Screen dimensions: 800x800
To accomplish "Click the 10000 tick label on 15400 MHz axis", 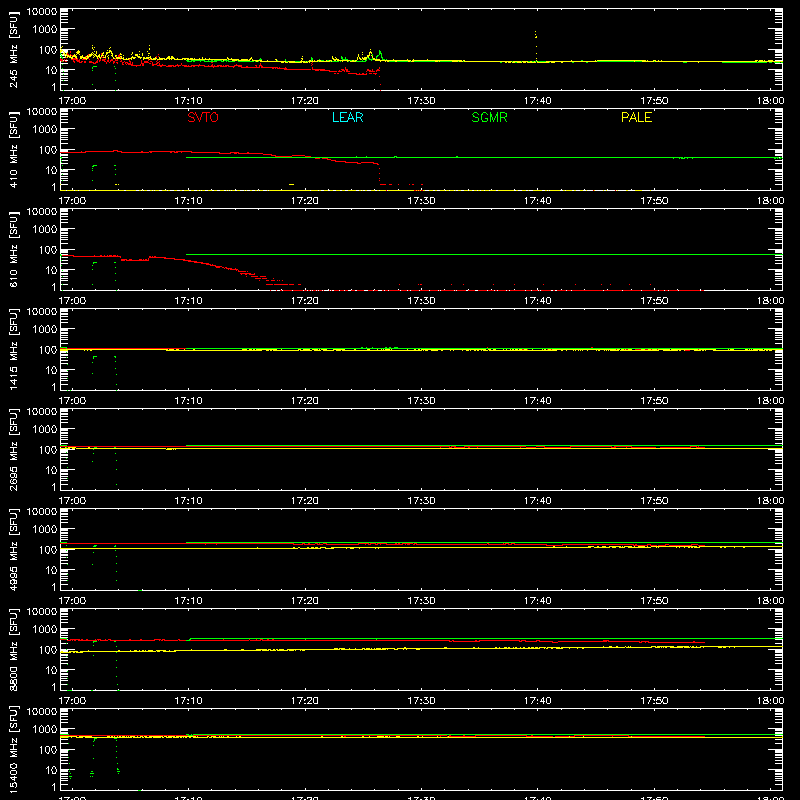I will click(x=42, y=712).
